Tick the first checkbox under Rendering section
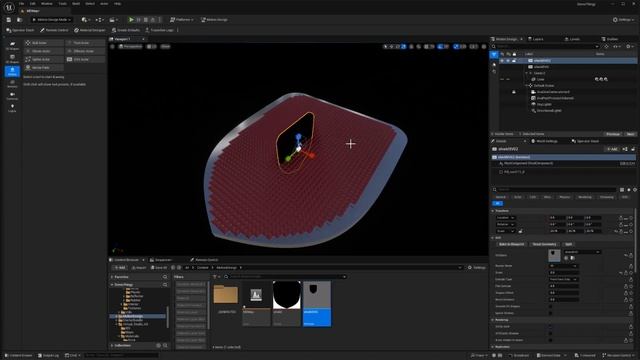The width and height of the screenshot is (640, 360). (551, 327)
